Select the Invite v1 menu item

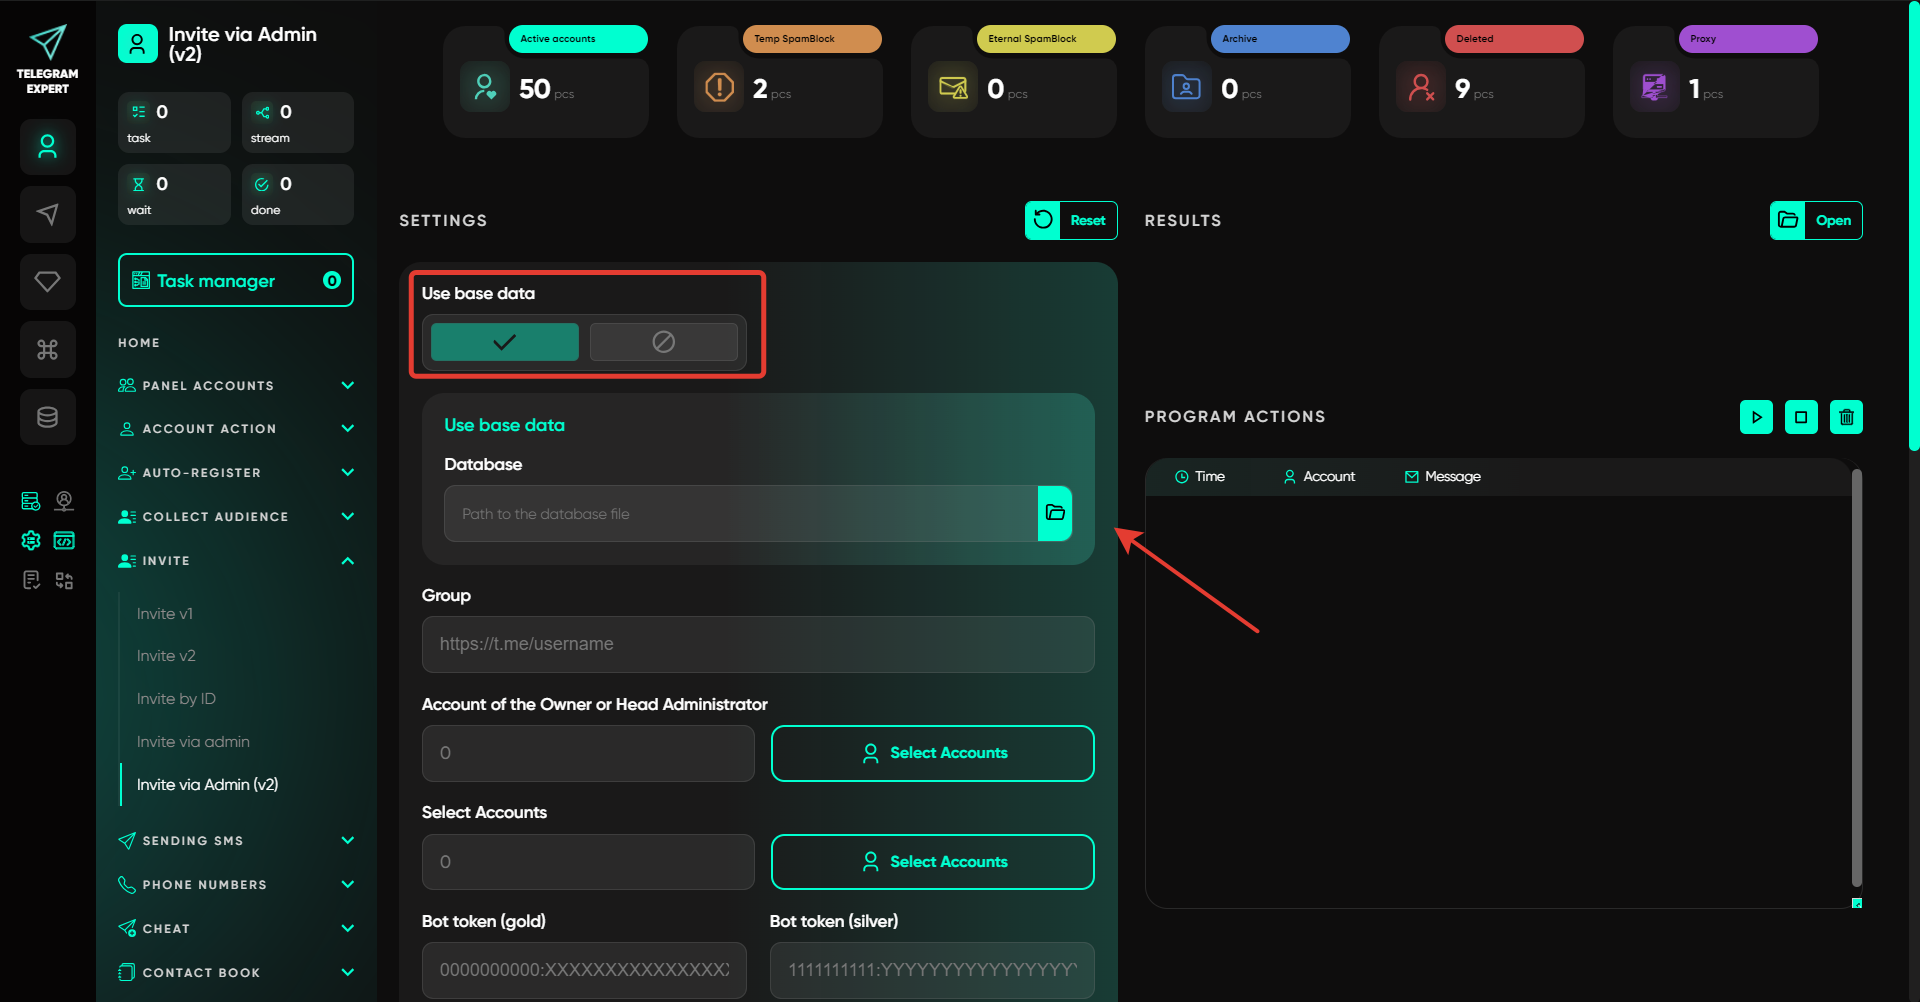point(165,613)
